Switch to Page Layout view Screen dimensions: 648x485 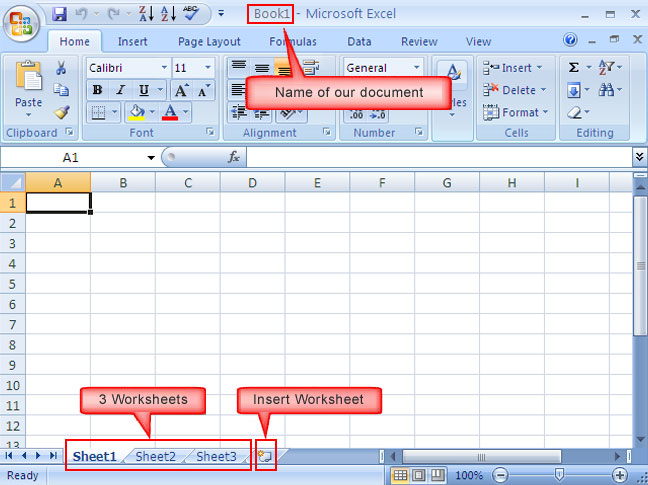[x=419, y=475]
